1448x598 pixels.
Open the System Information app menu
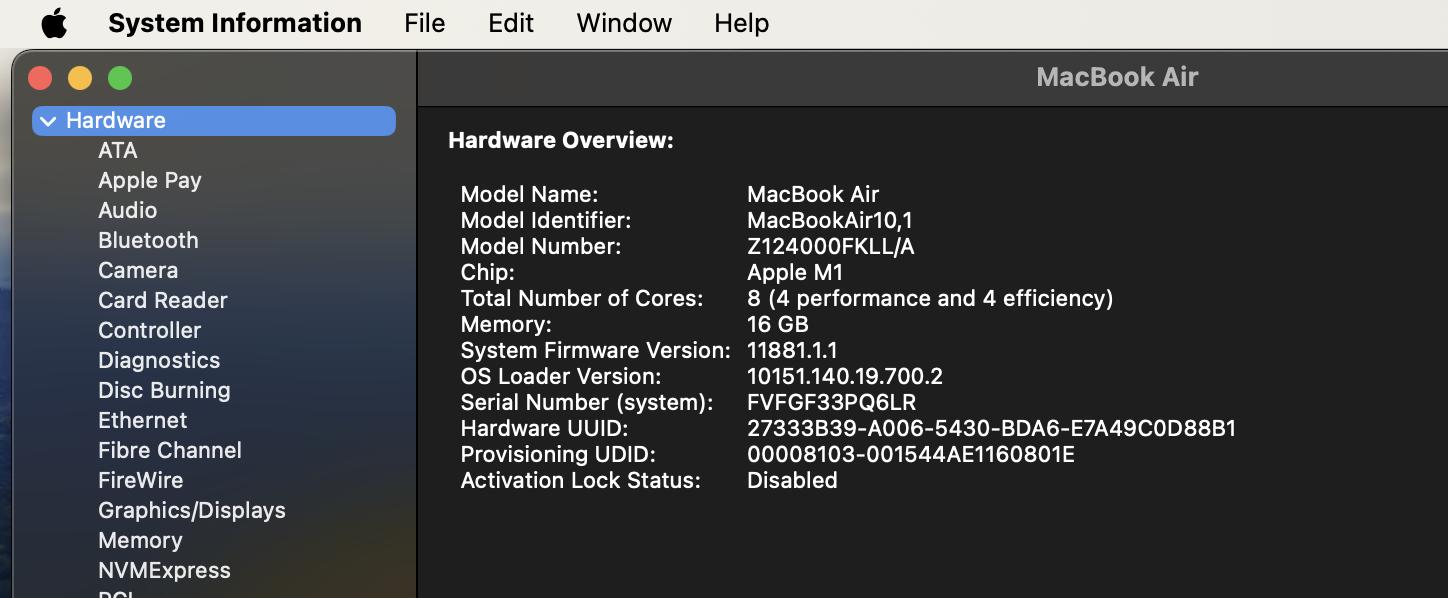click(235, 23)
